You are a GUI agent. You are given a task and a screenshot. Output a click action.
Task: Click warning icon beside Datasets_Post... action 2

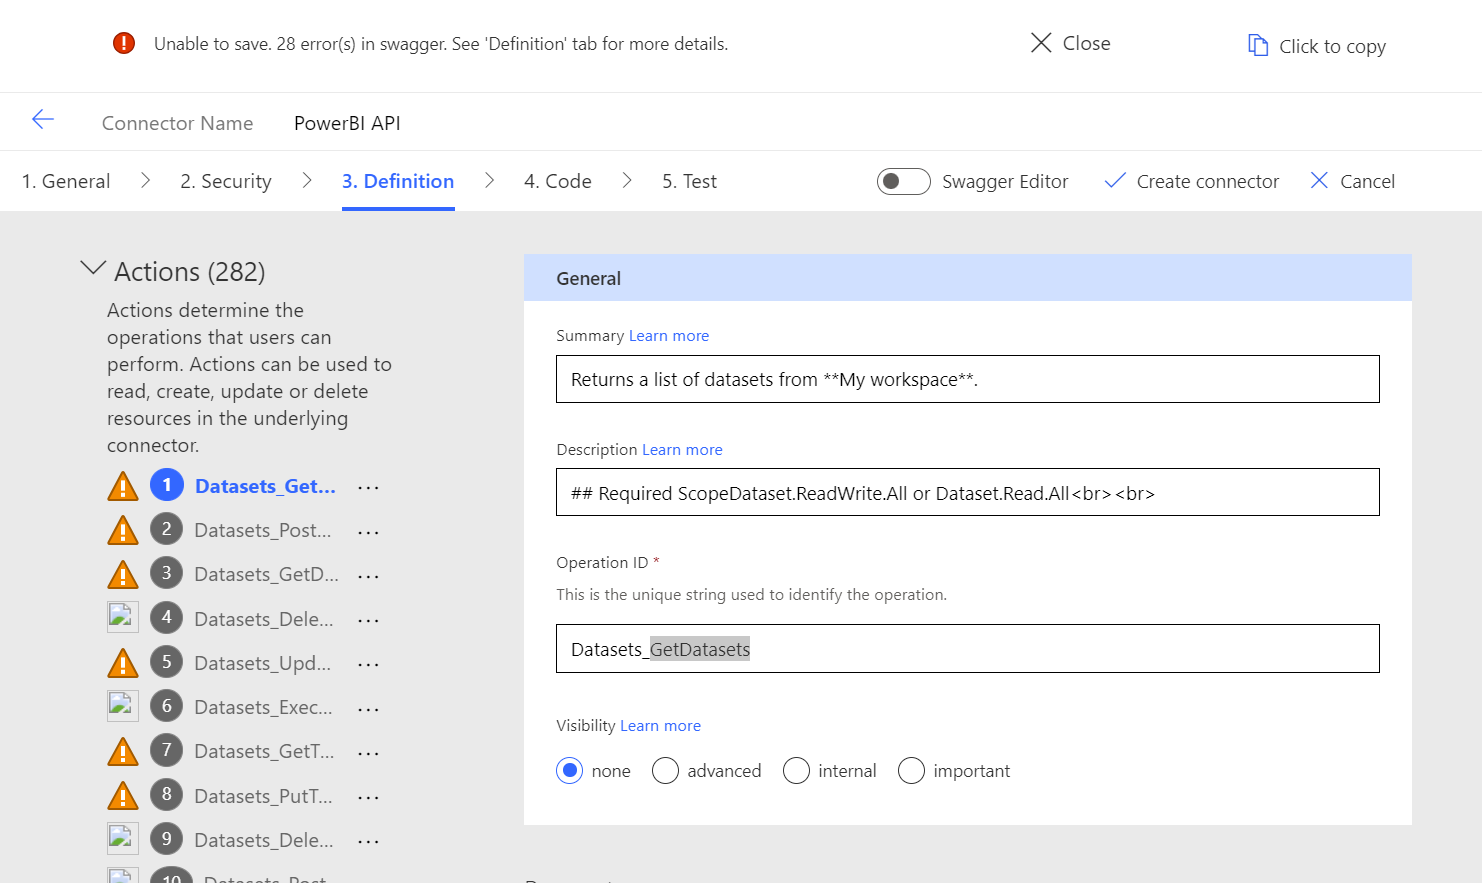pos(123,530)
